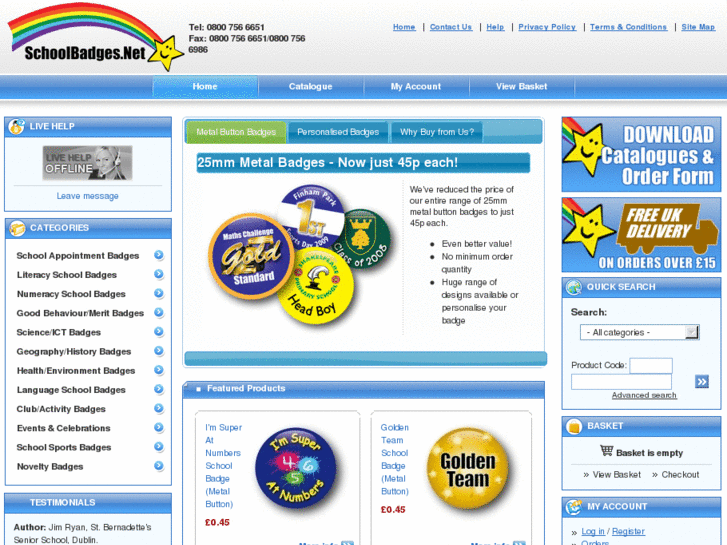Click the quick search go arrow button
Screen dimensions: 727x545
701,382
